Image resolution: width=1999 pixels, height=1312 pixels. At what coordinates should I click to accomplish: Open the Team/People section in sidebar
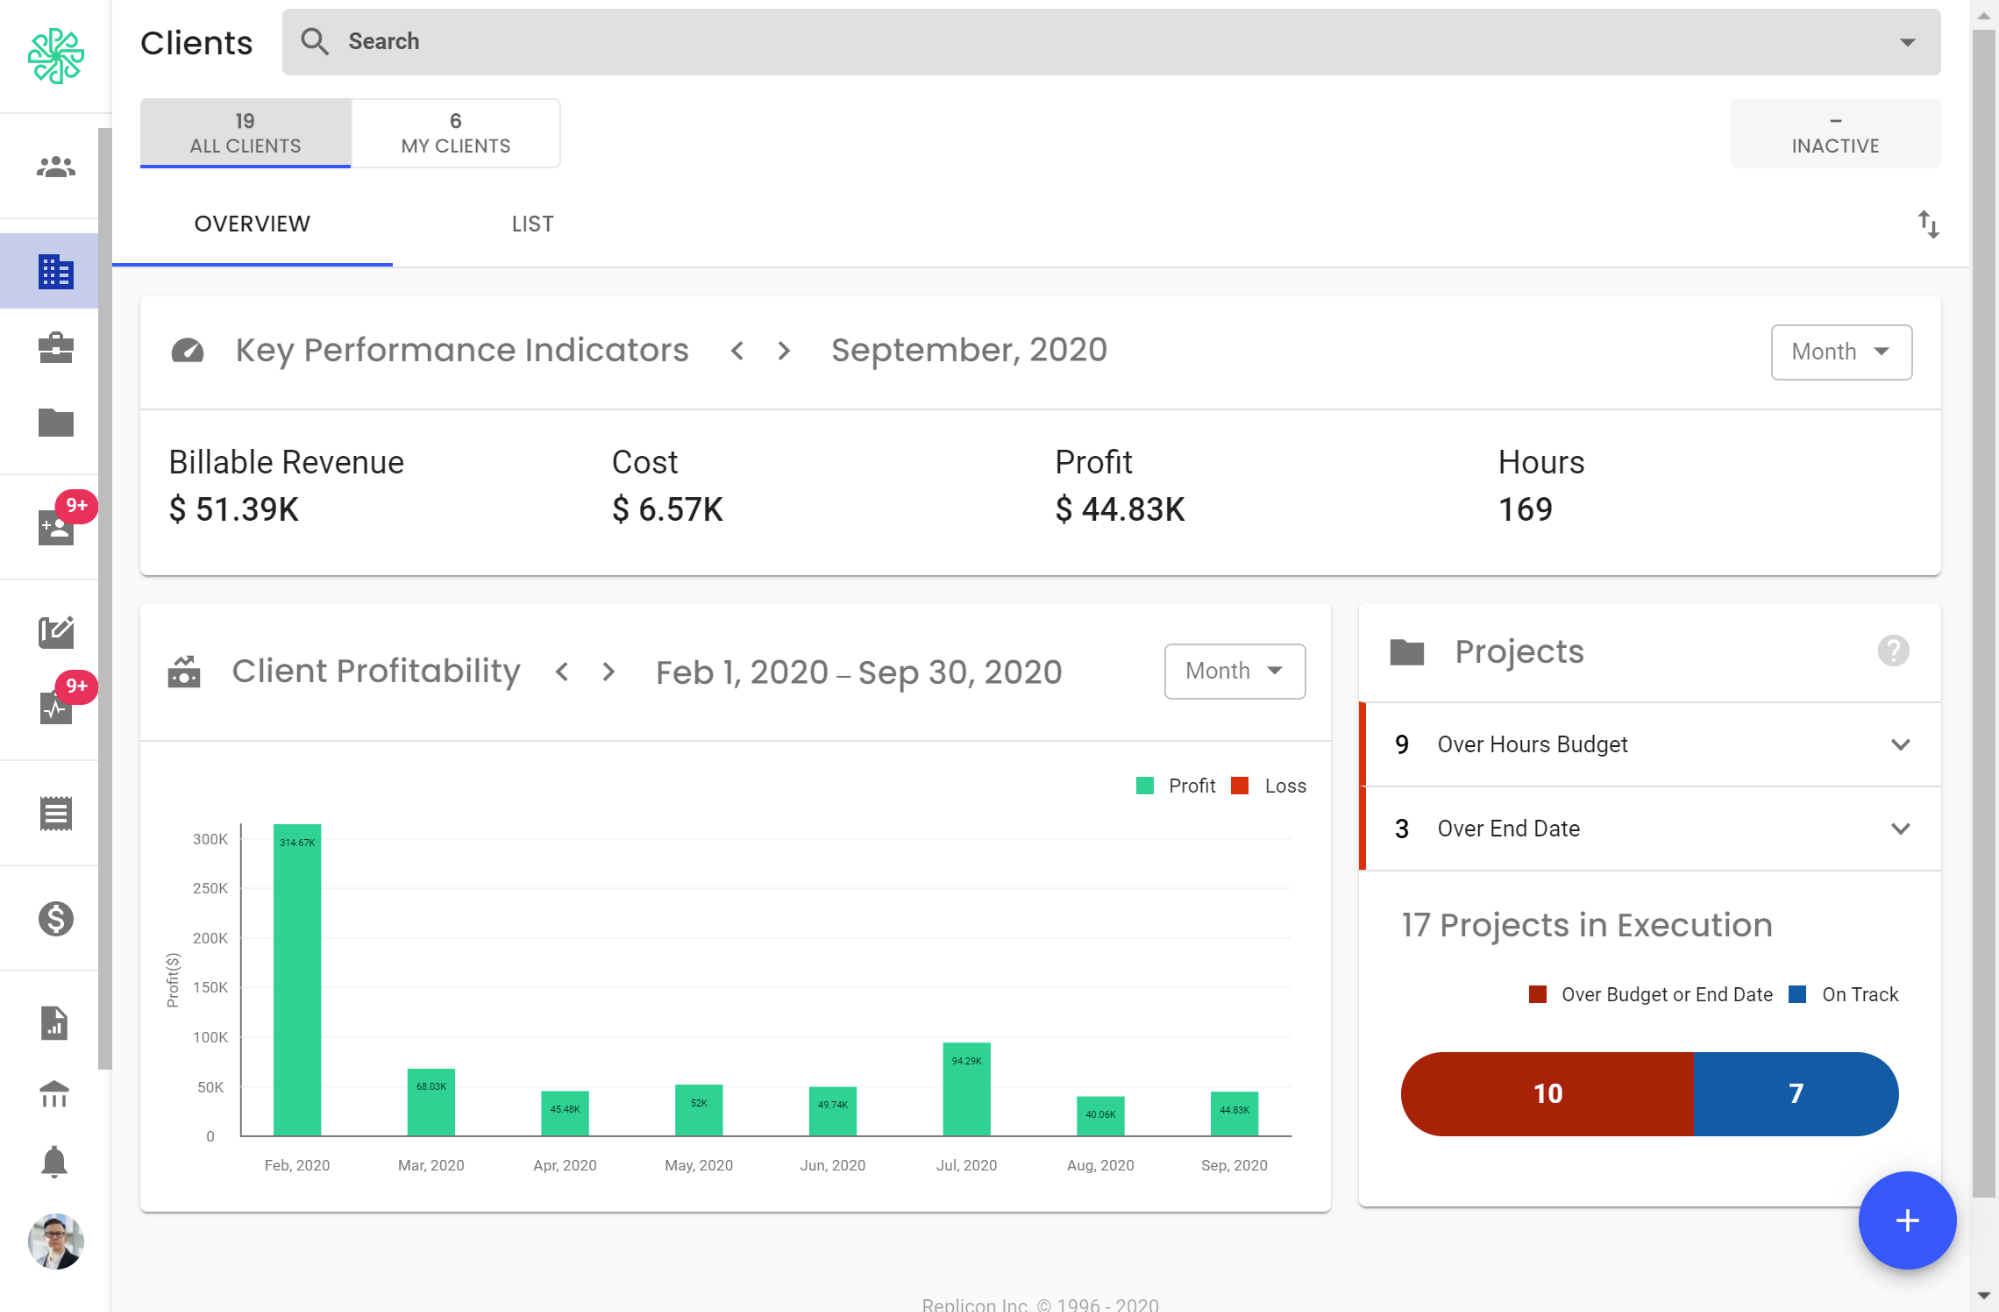coord(55,166)
